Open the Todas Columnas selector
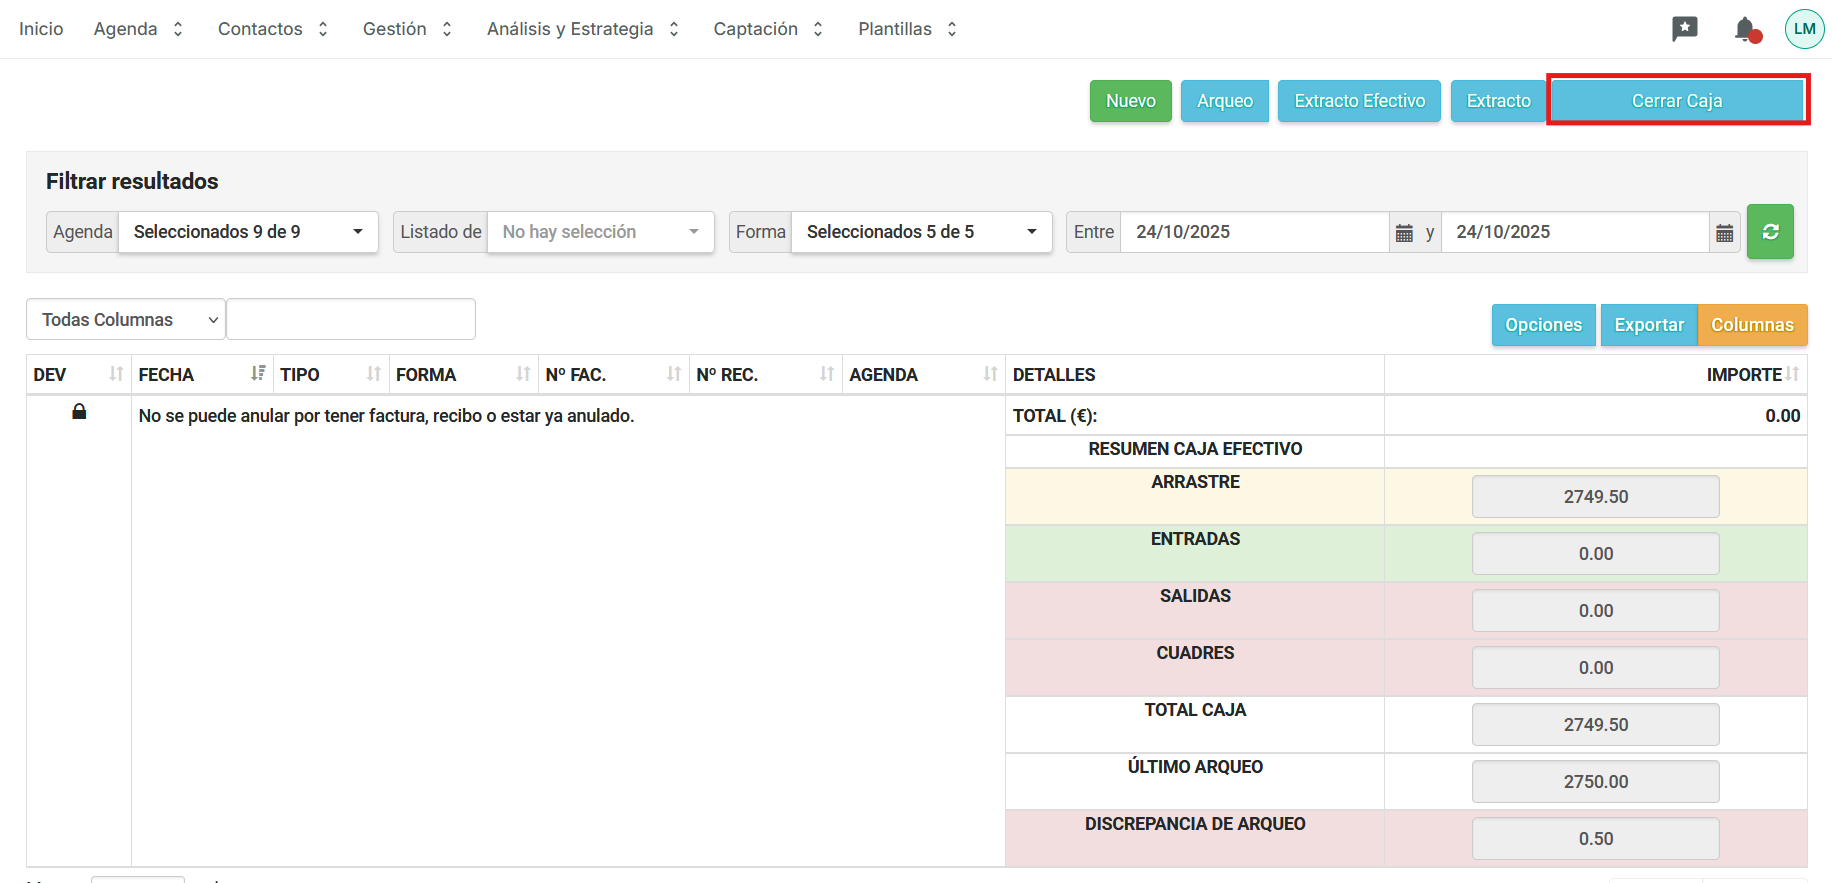 [x=126, y=320]
